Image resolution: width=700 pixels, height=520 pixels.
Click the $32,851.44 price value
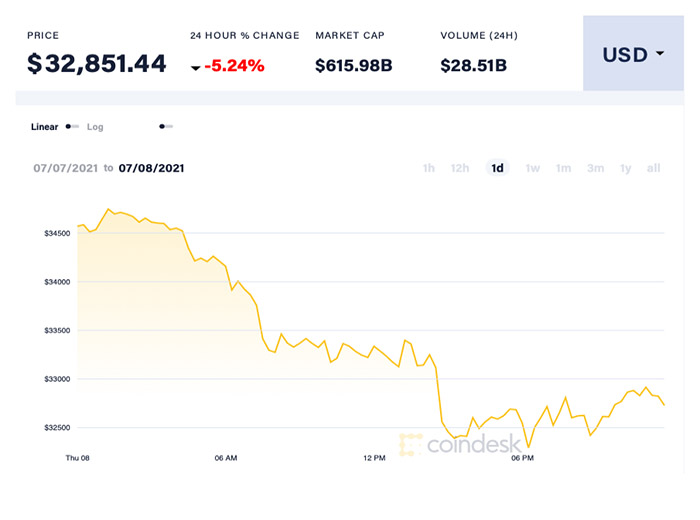(x=97, y=64)
